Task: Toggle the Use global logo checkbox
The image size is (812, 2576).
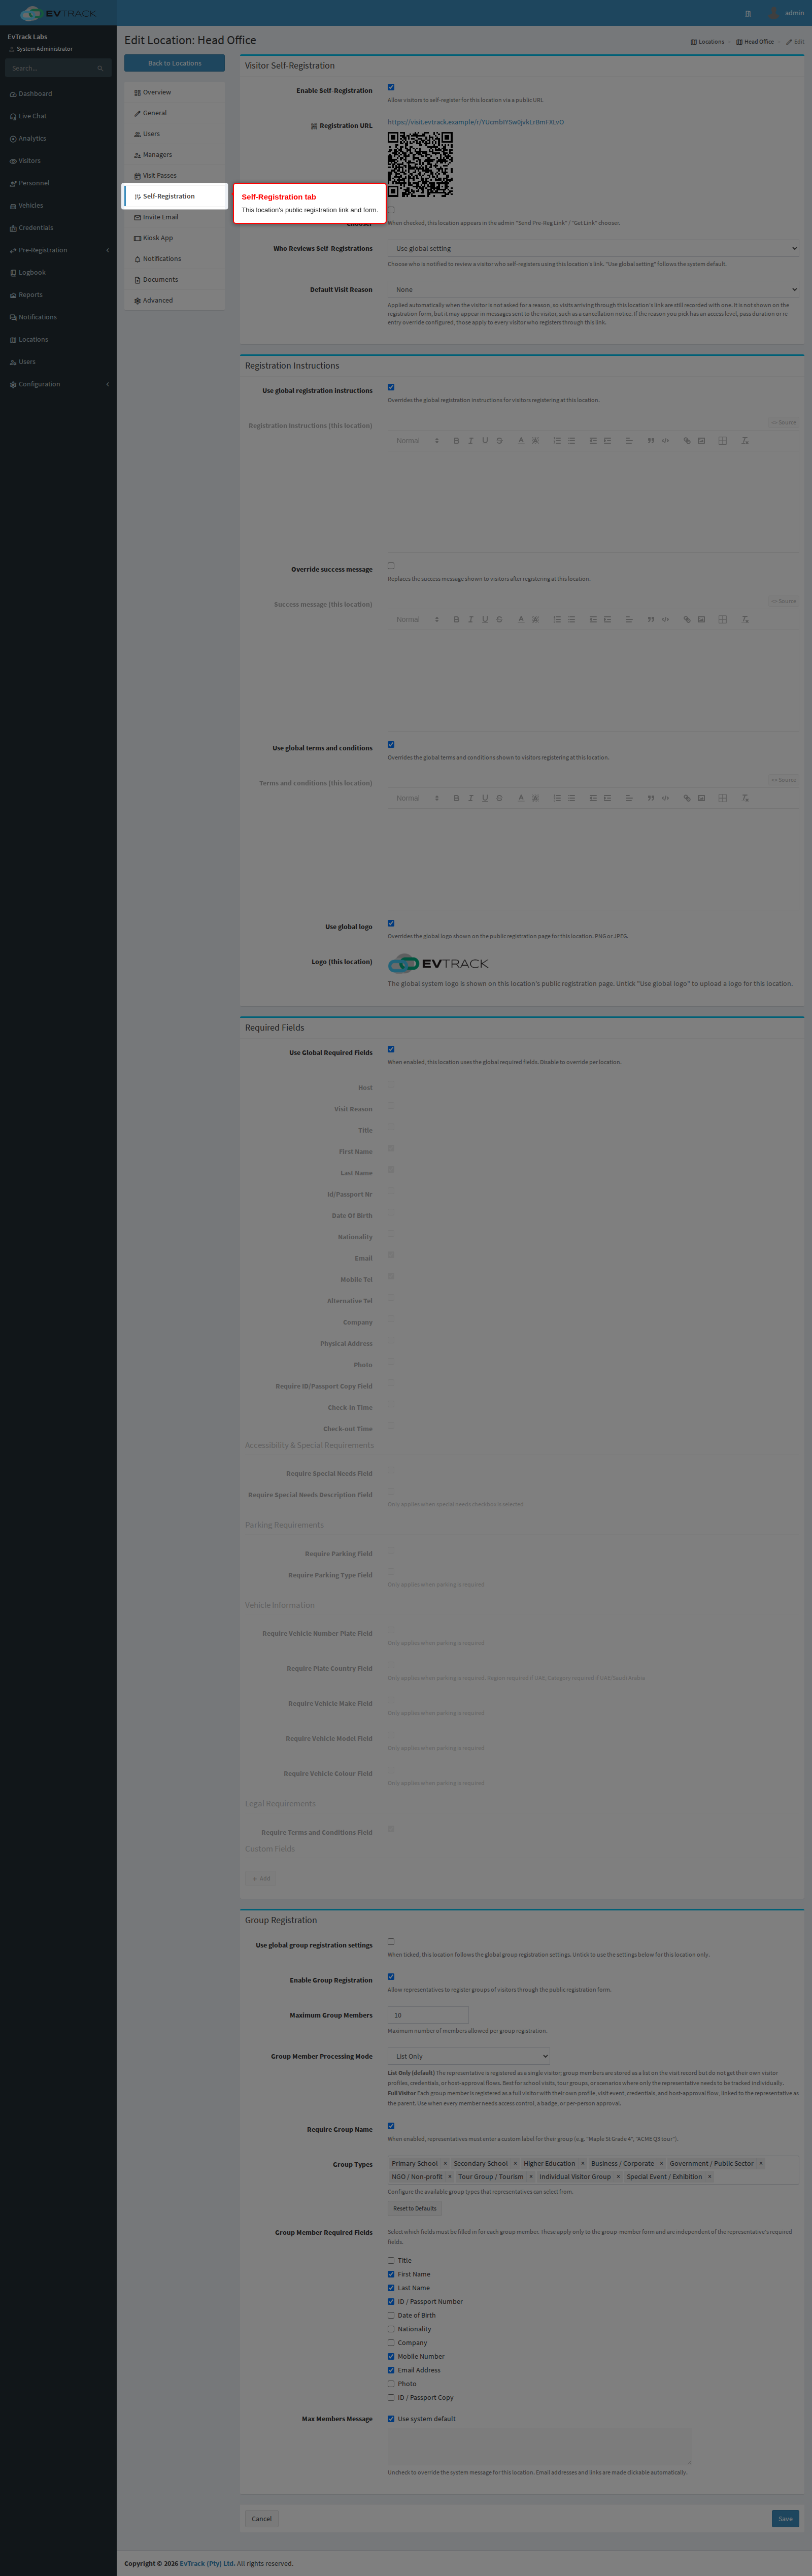Action: pyautogui.click(x=391, y=923)
